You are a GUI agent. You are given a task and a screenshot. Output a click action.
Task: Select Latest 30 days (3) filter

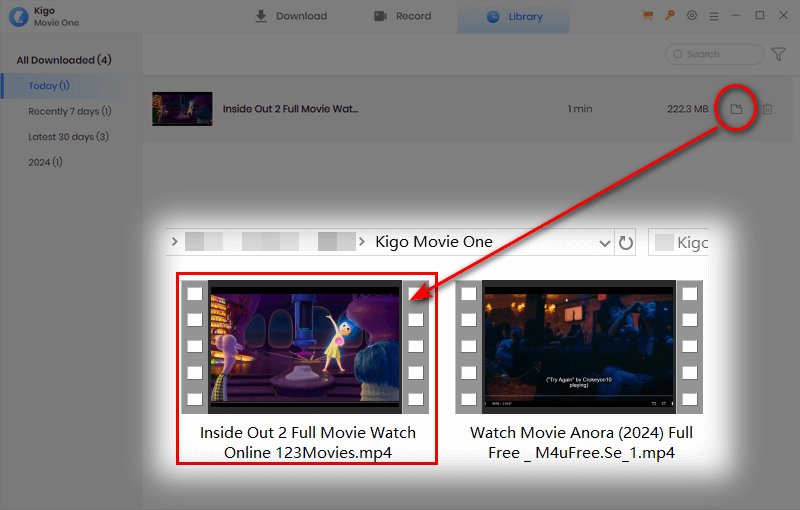68,137
